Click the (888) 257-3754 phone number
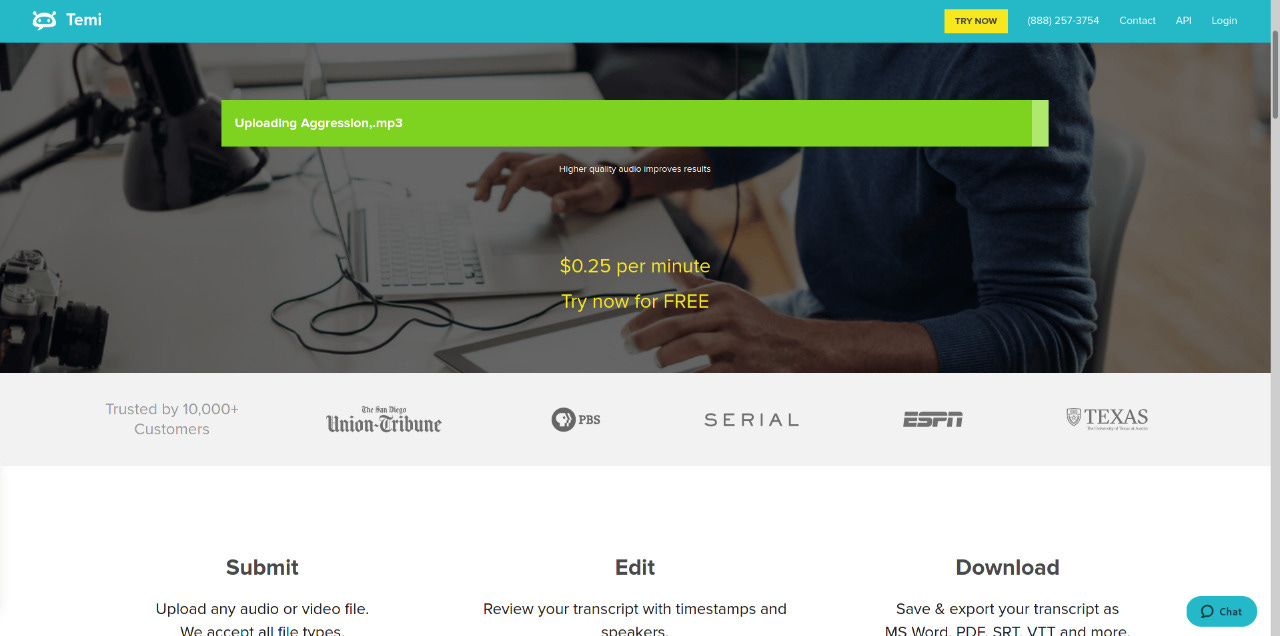This screenshot has height=636, width=1280. coord(1062,21)
